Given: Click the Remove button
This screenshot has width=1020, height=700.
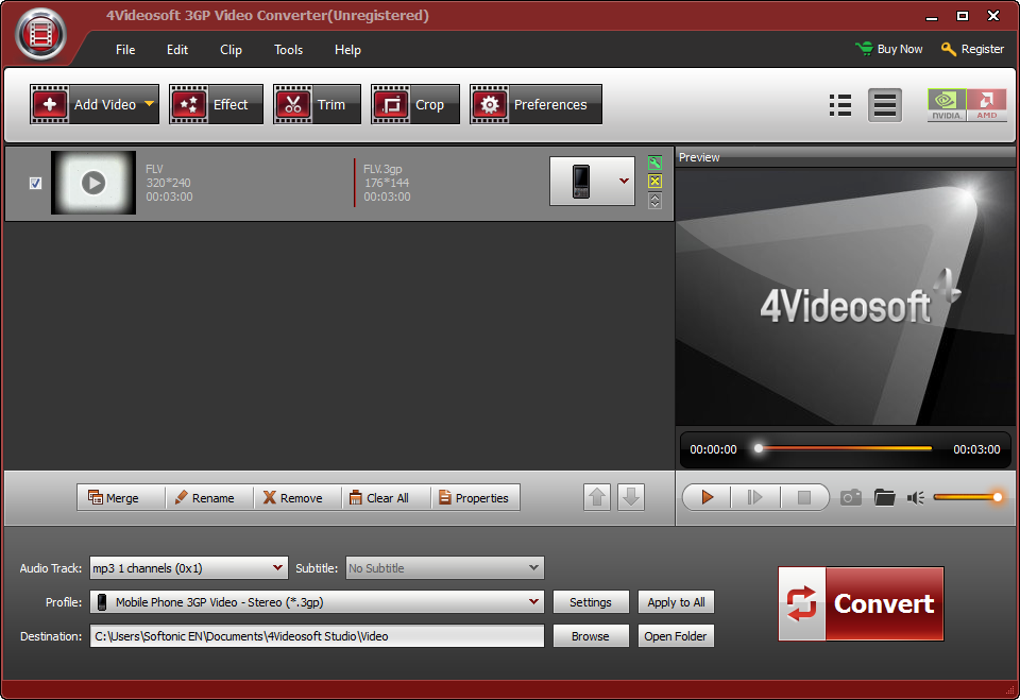Looking at the screenshot, I should (297, 498).
